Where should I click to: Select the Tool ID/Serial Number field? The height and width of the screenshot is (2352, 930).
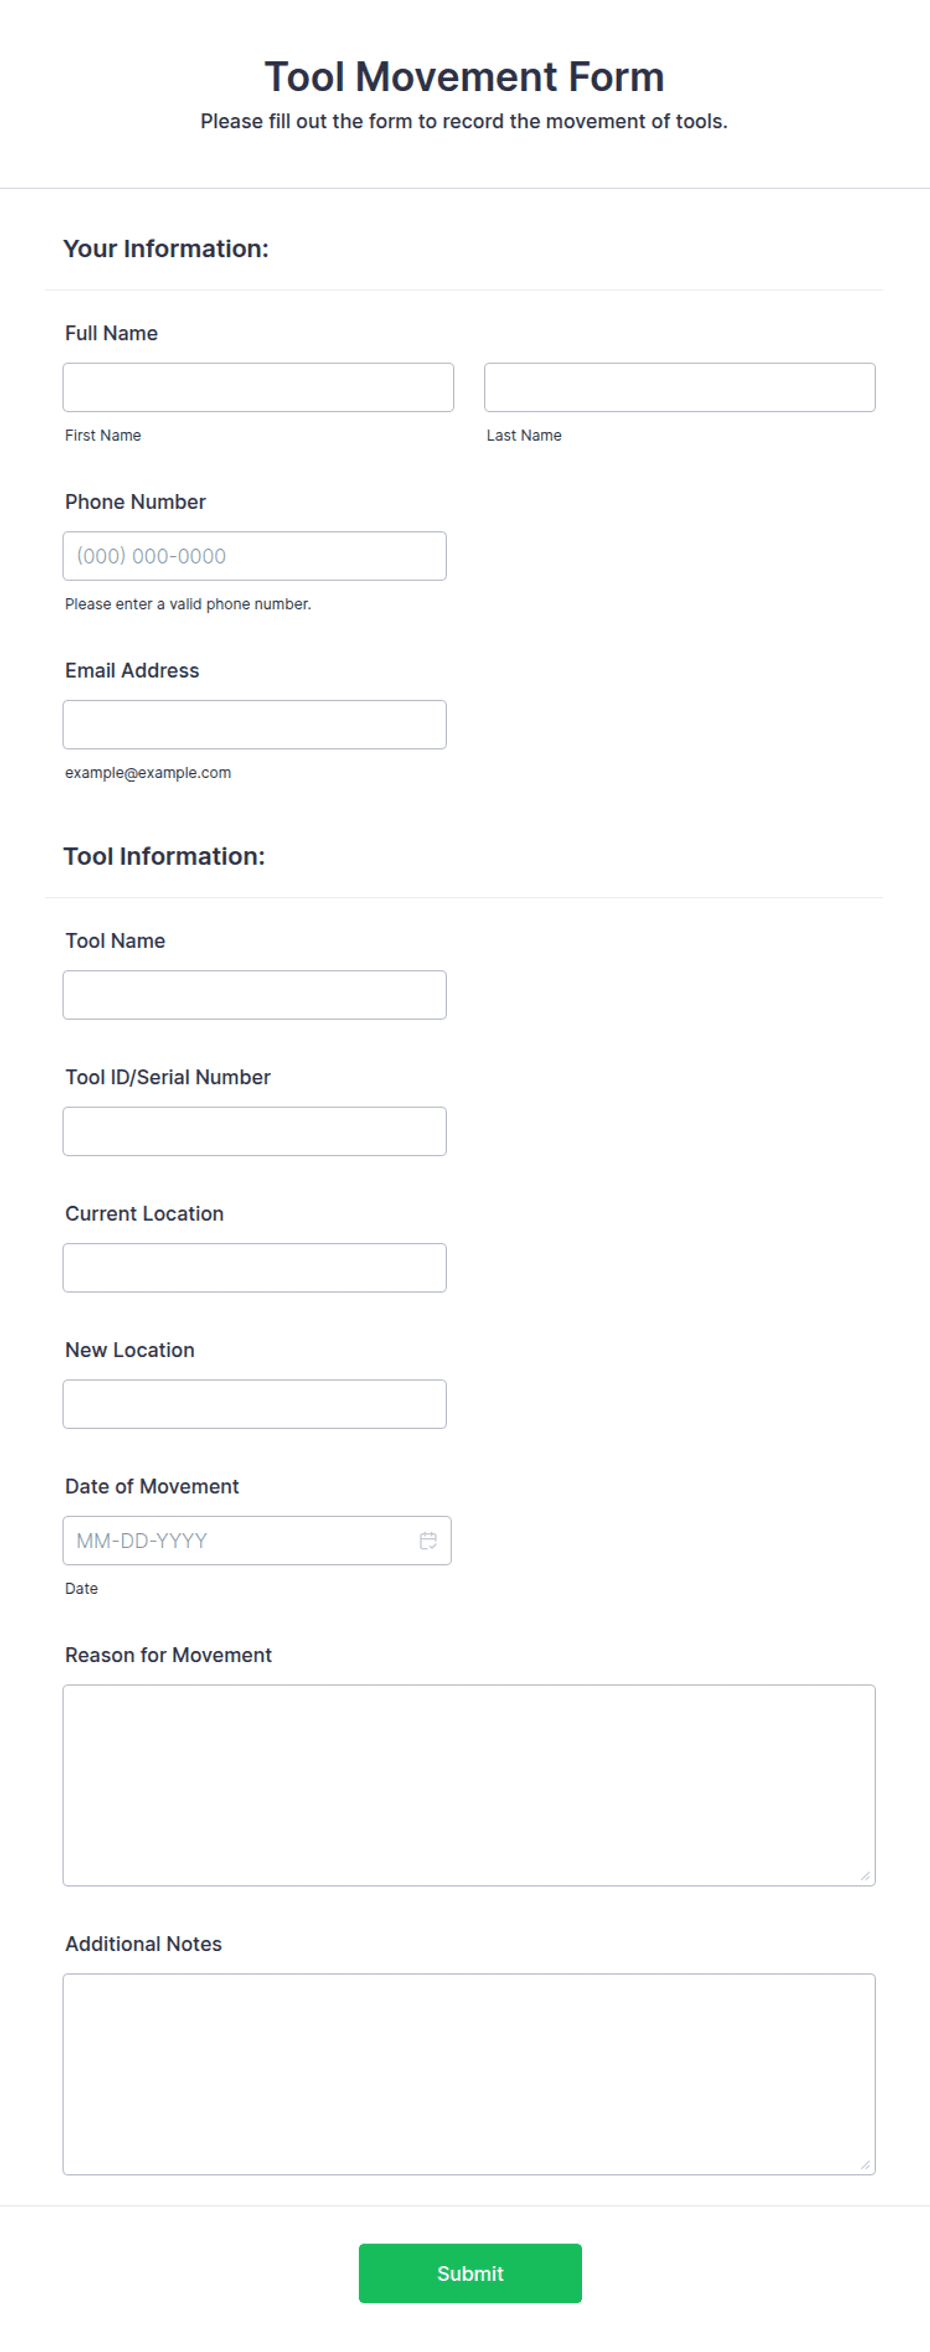[x=255, y=1131]
